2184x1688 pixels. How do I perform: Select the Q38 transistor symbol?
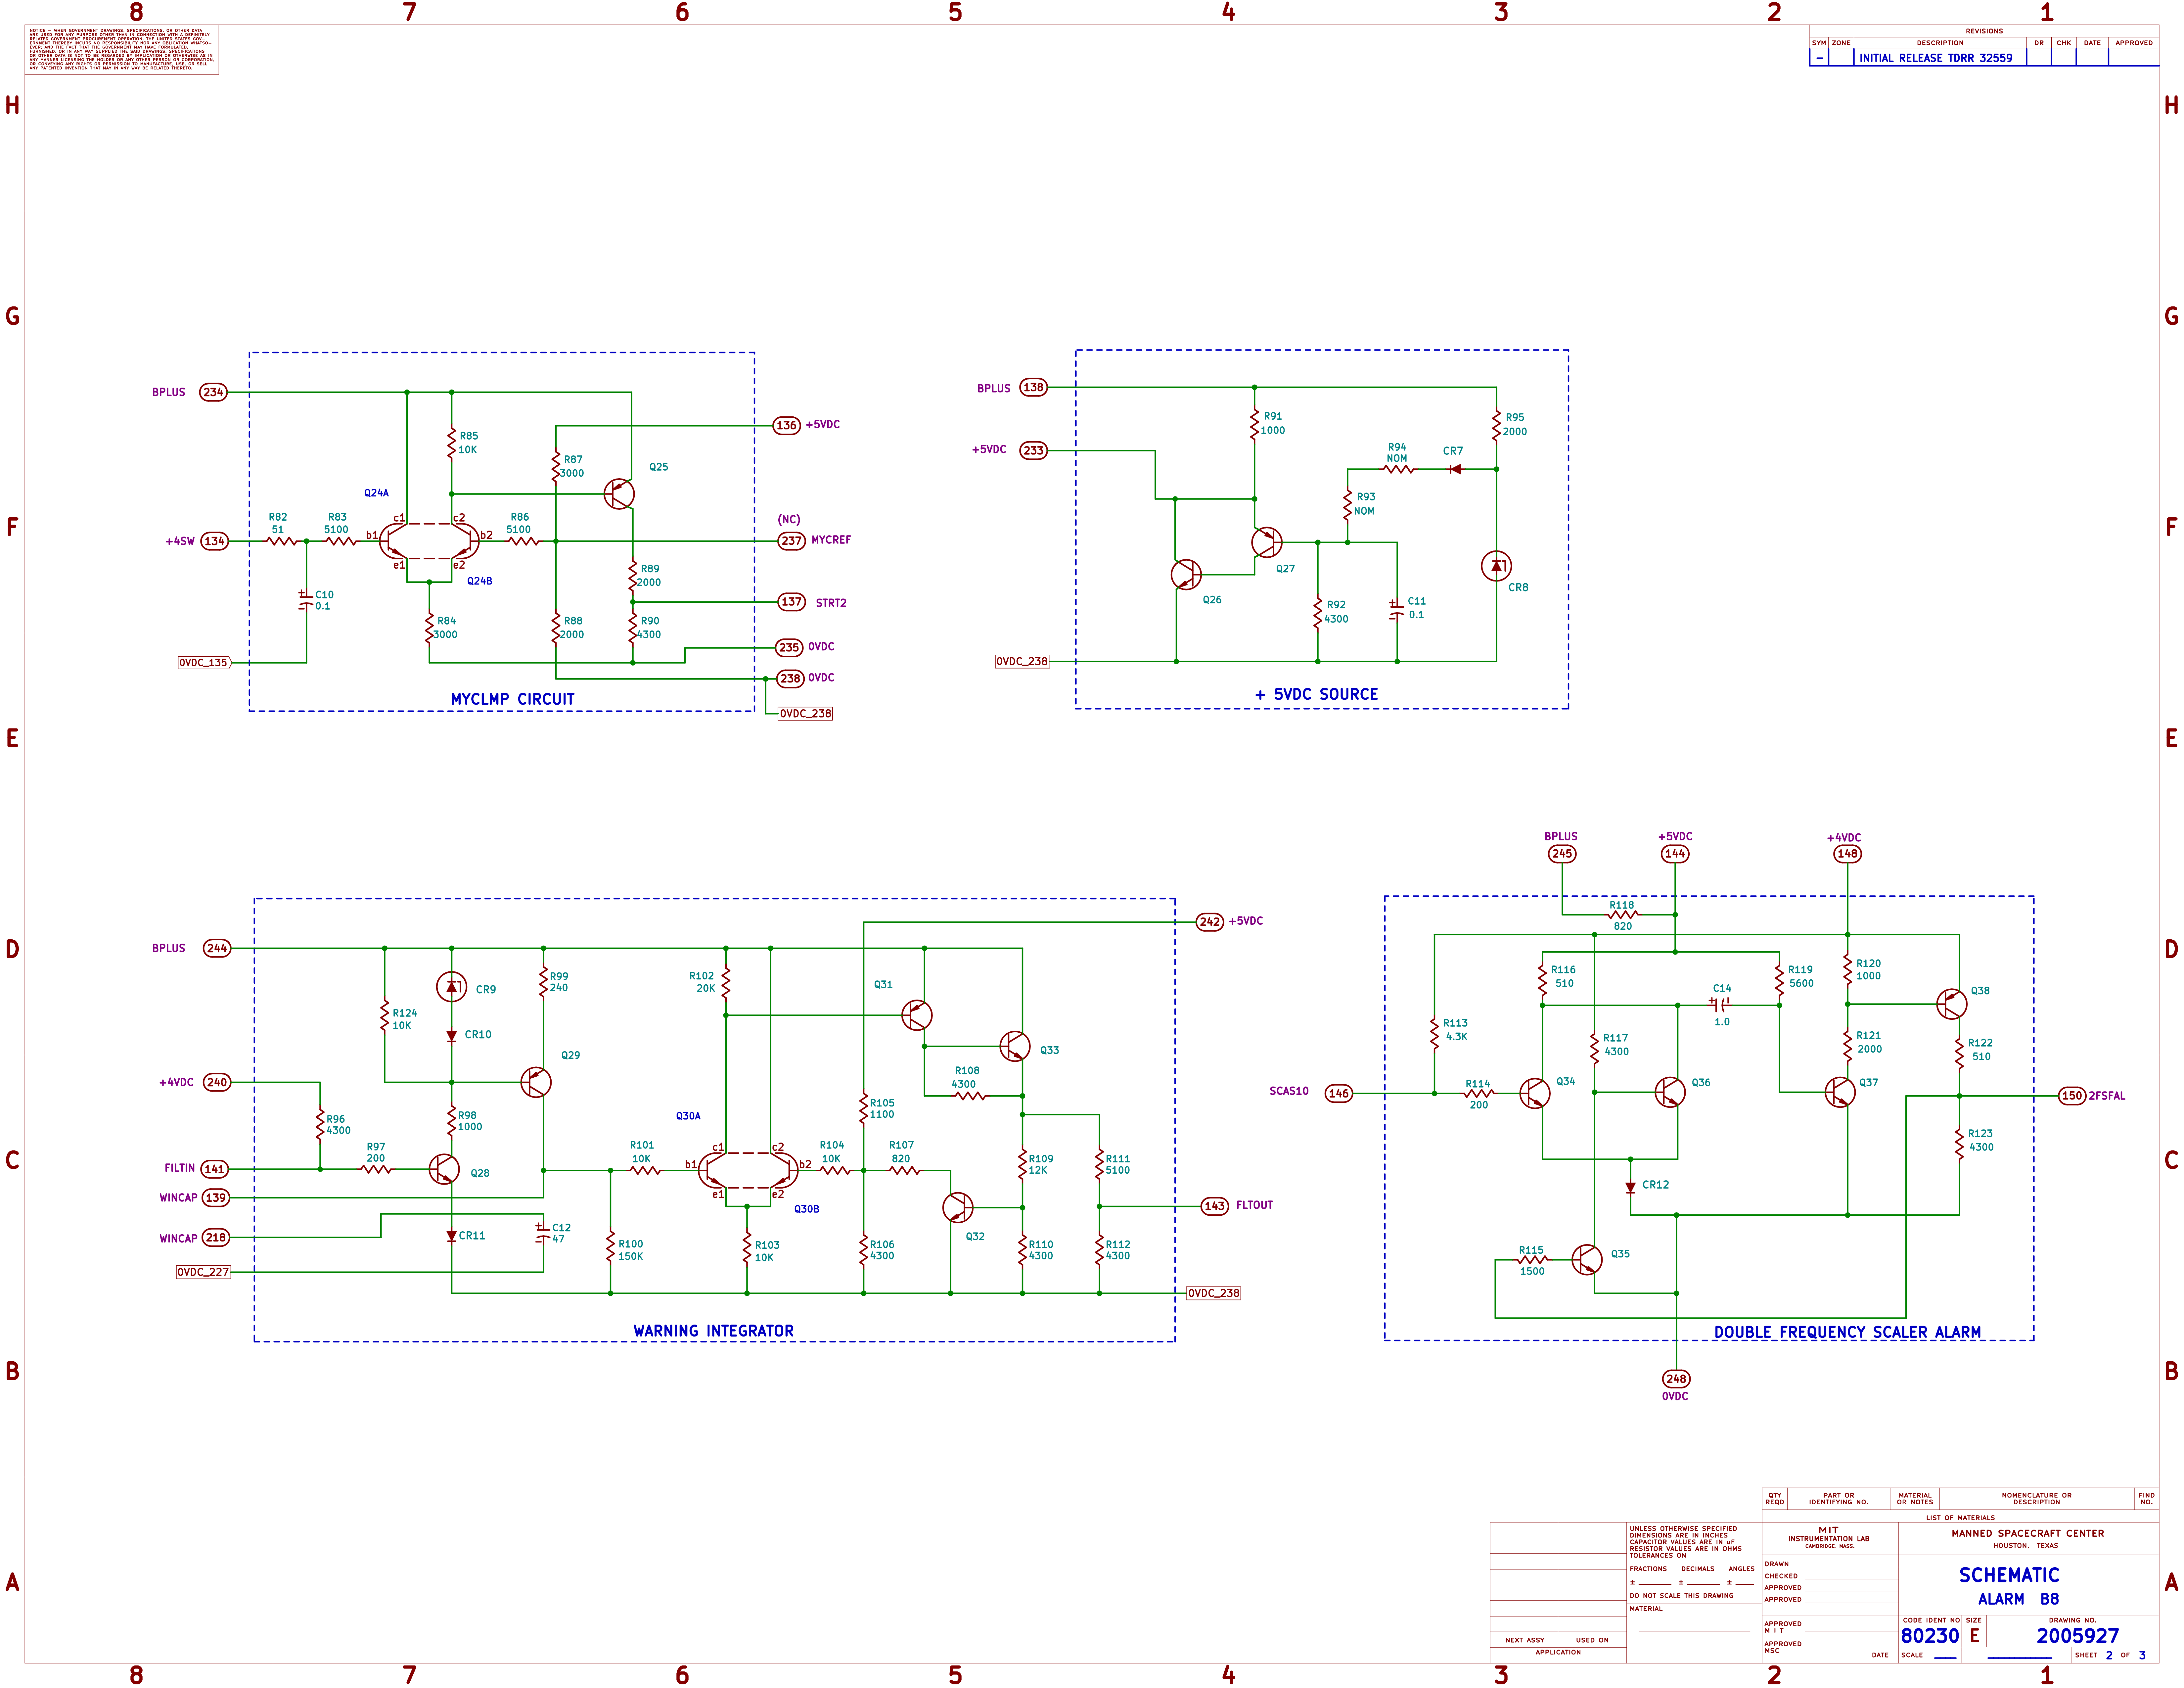tap(1952, 1004)
